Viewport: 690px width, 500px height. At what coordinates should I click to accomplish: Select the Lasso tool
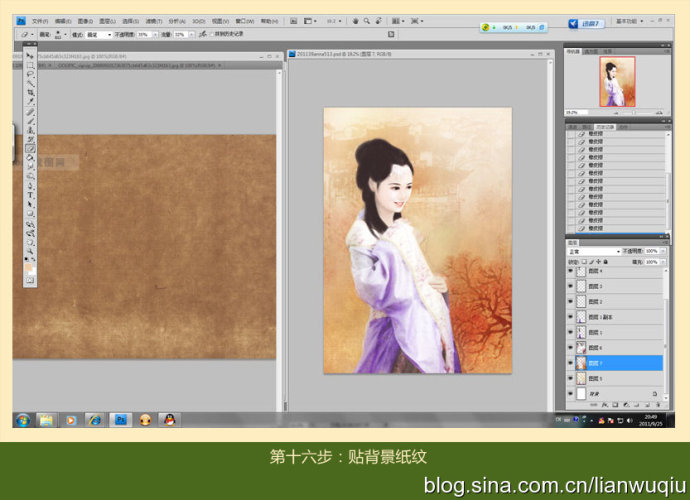coord(30,74)
